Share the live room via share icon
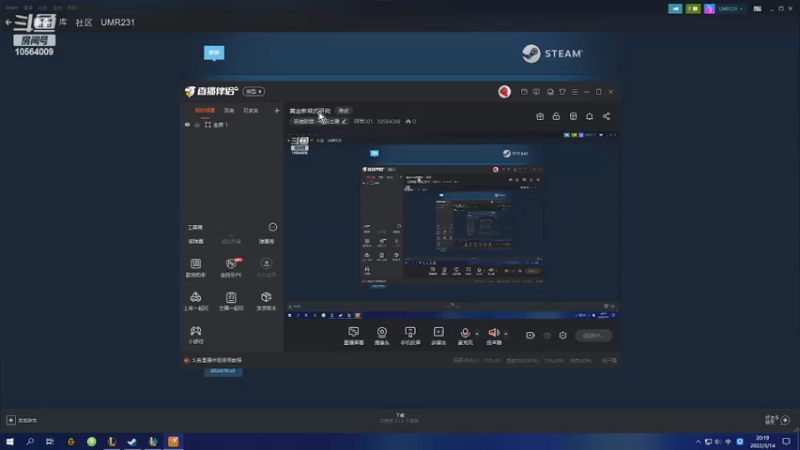Screen dimensions: 800x450 pyautogui.click(x=606, y=116)
